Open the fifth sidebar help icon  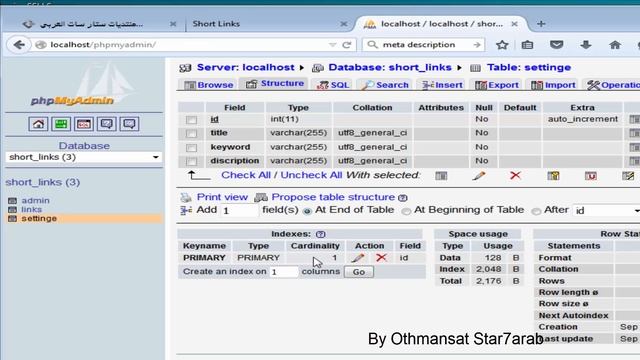129,124
